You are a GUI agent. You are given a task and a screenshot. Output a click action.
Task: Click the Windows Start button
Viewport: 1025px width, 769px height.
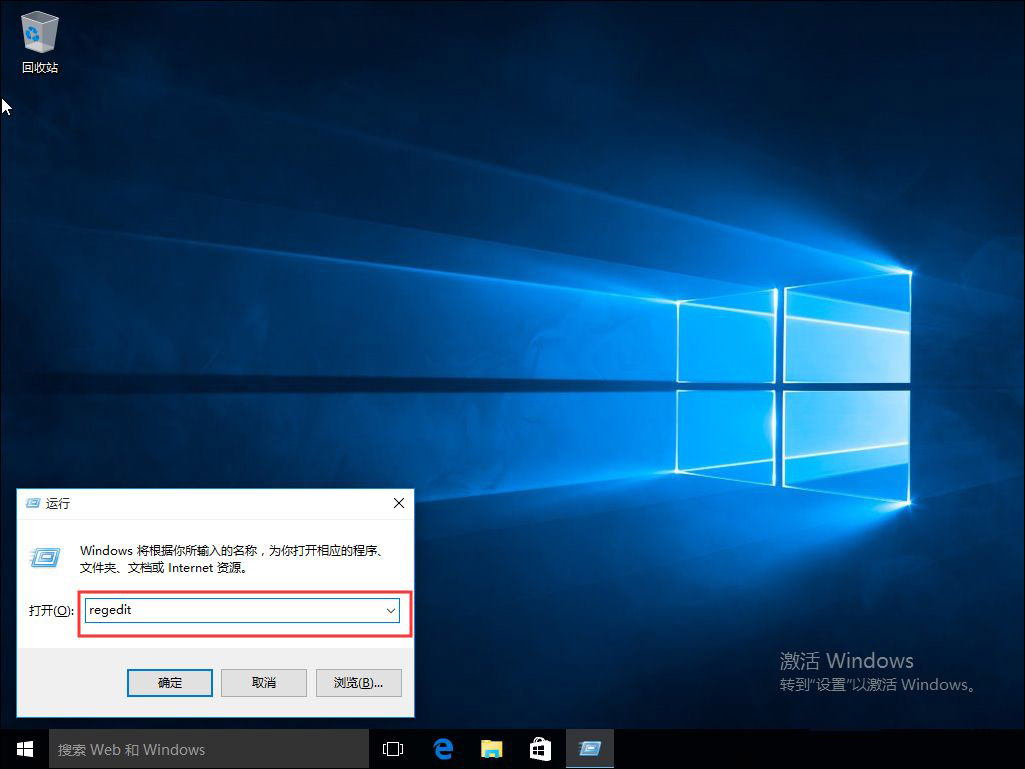coord(23,748)
